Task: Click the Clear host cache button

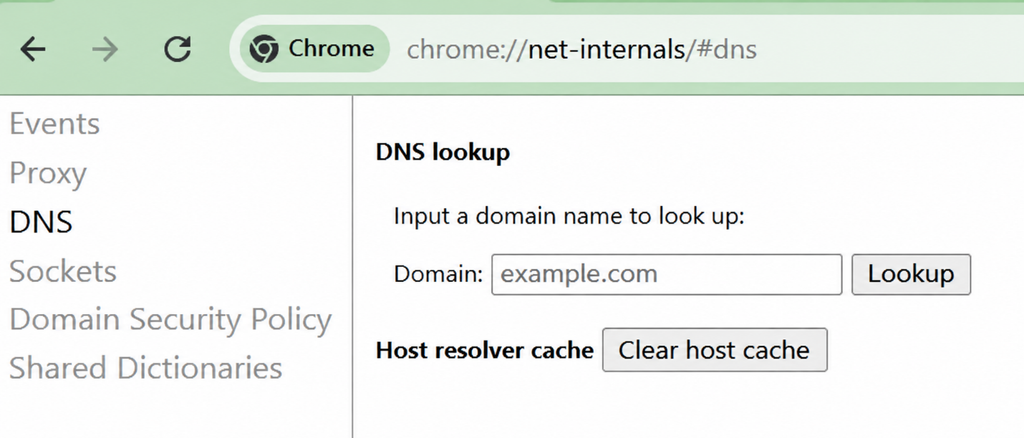Action: [x=714, y=351]
